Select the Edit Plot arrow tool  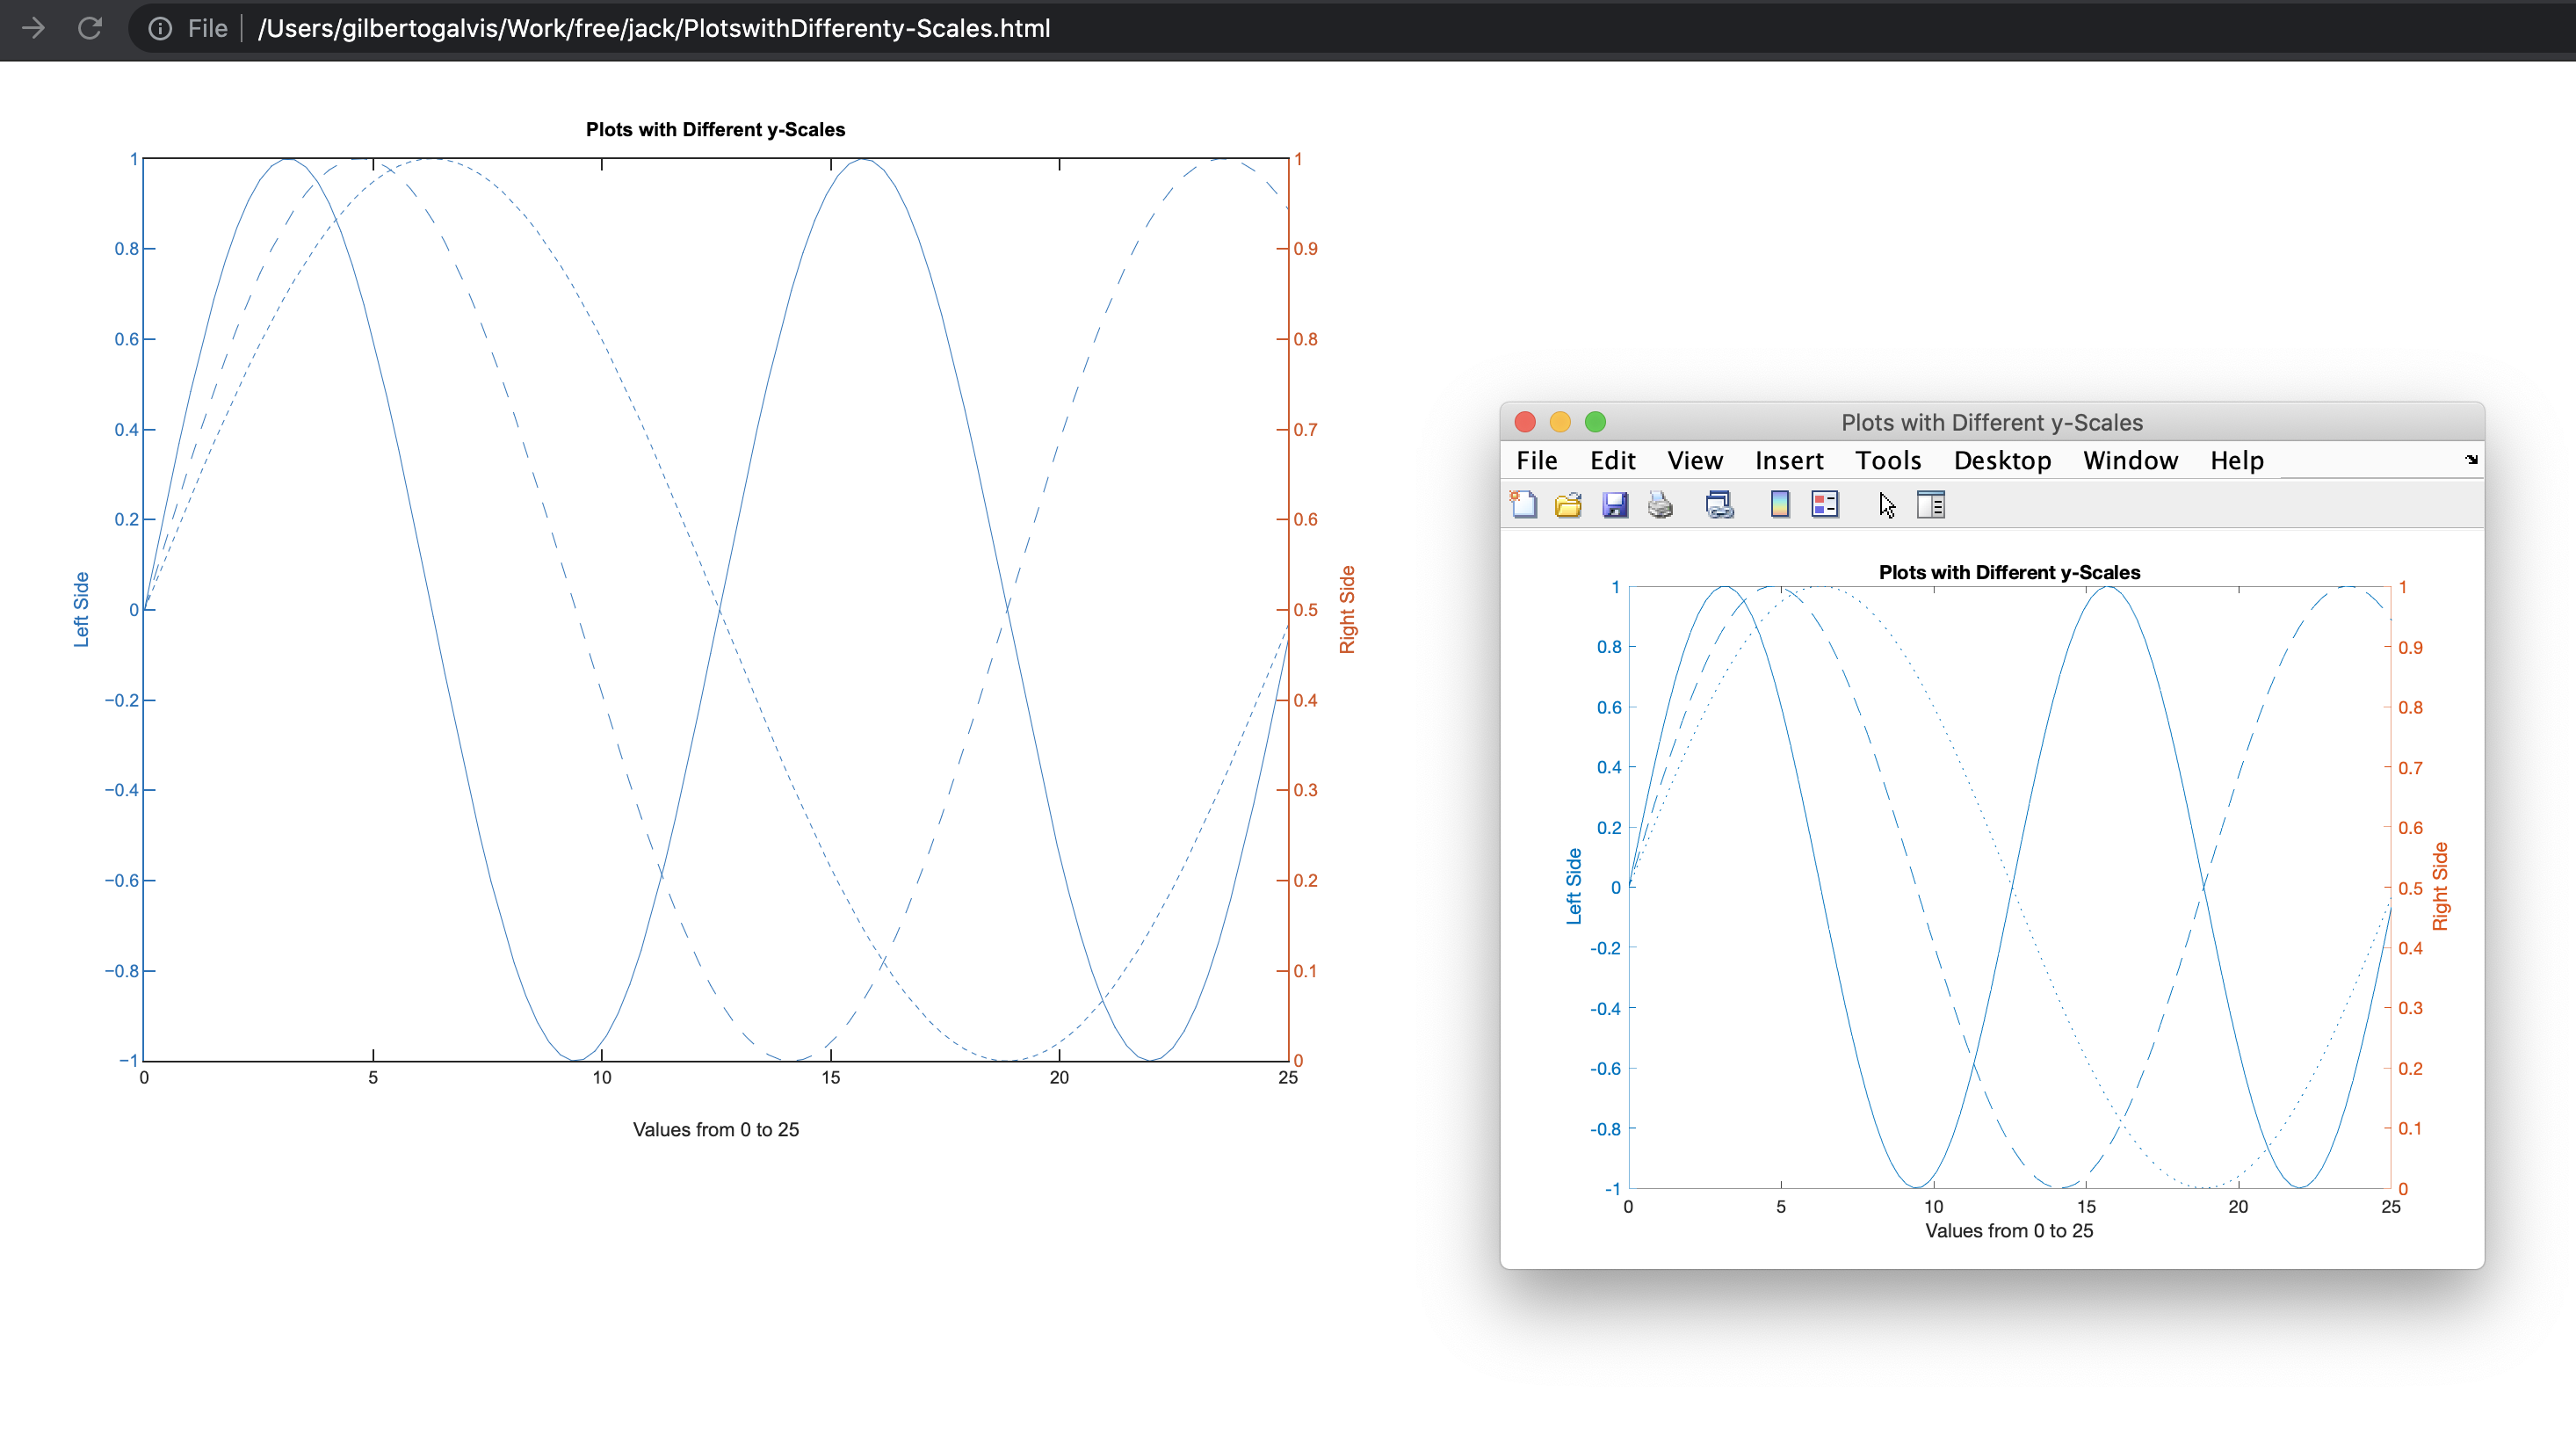(x=1887, y=505)
